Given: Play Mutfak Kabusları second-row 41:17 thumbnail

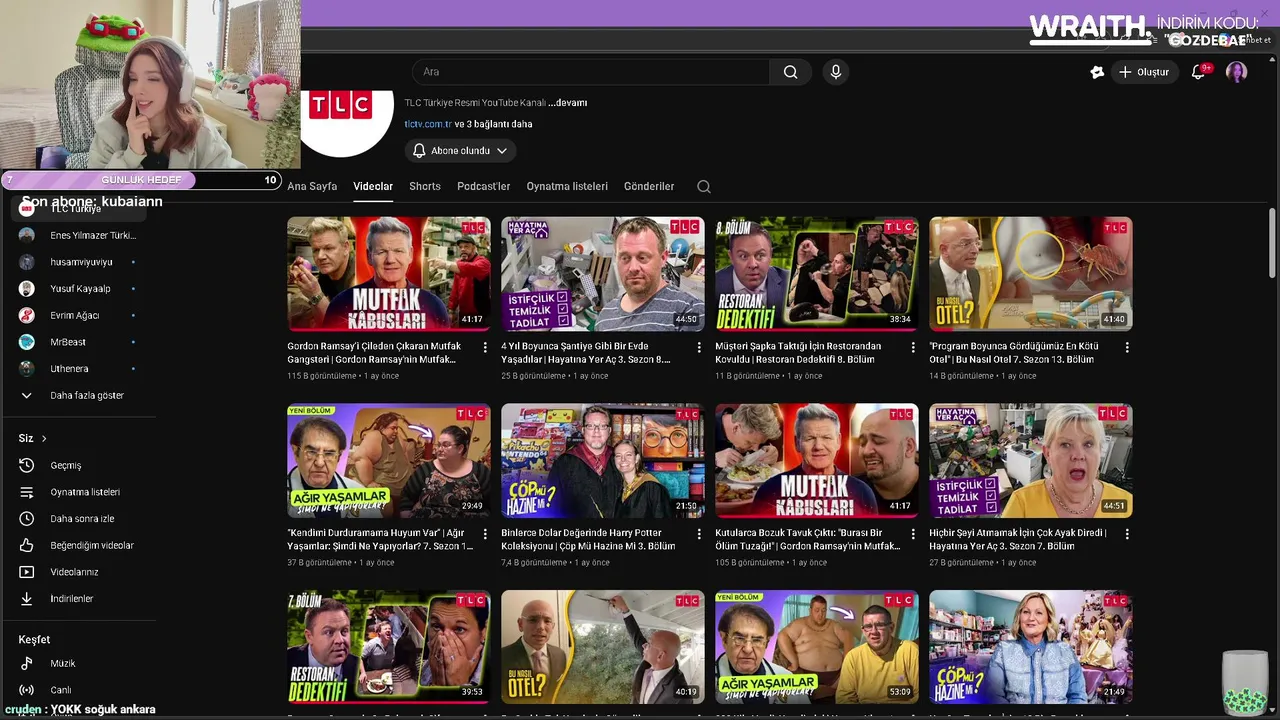Looking at the screenshot, I should 817,461.
